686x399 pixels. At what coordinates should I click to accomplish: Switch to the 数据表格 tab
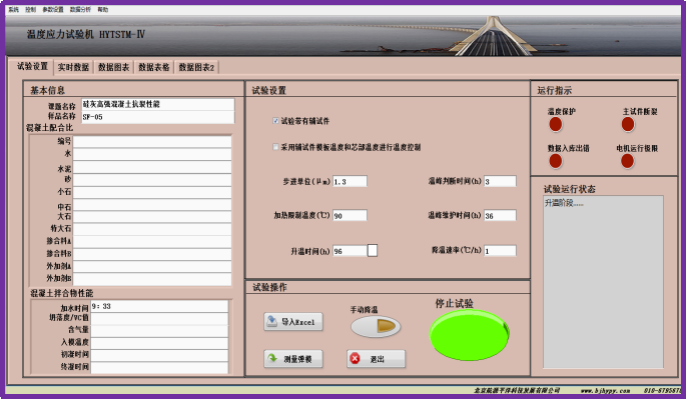coord(154,67)
